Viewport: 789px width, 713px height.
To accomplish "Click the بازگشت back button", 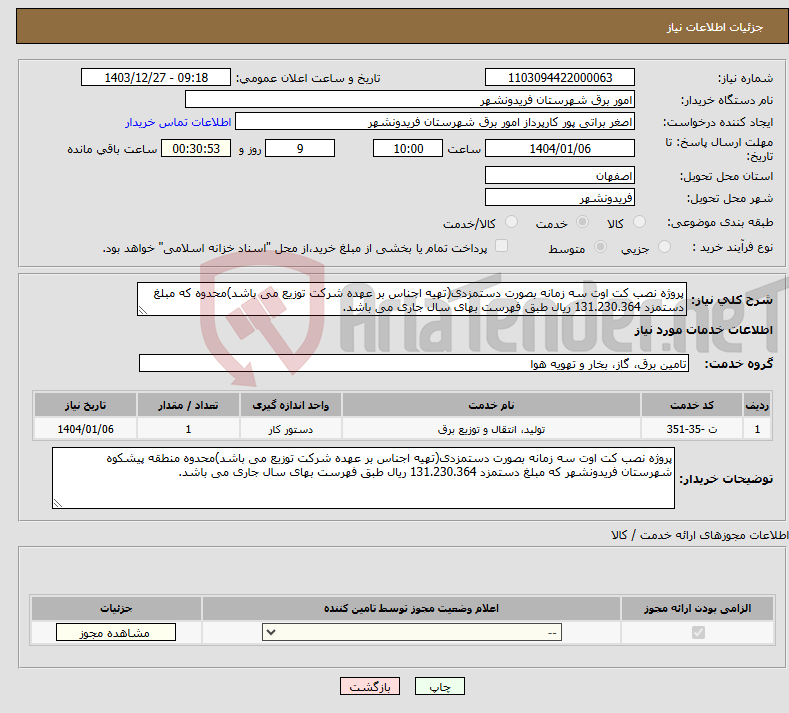I will coord(370,686).
